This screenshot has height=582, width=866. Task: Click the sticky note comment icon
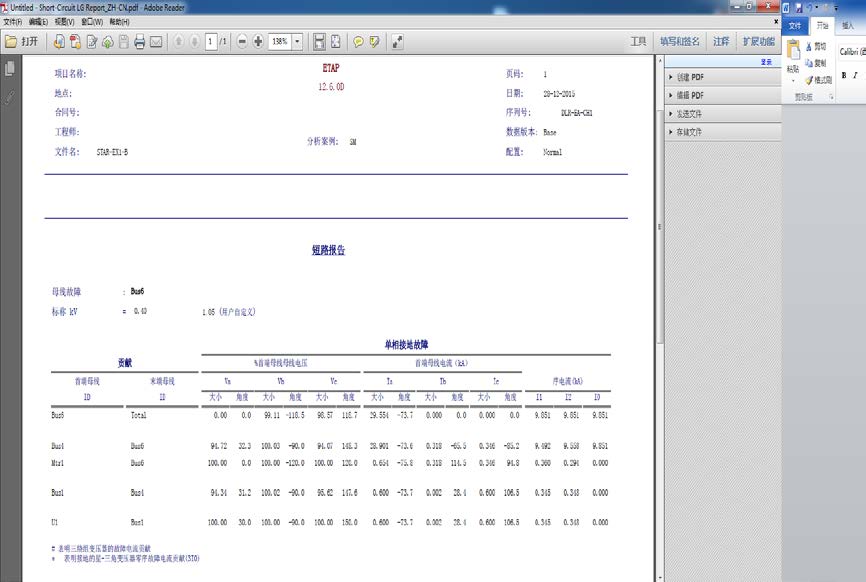coord(359,42)
